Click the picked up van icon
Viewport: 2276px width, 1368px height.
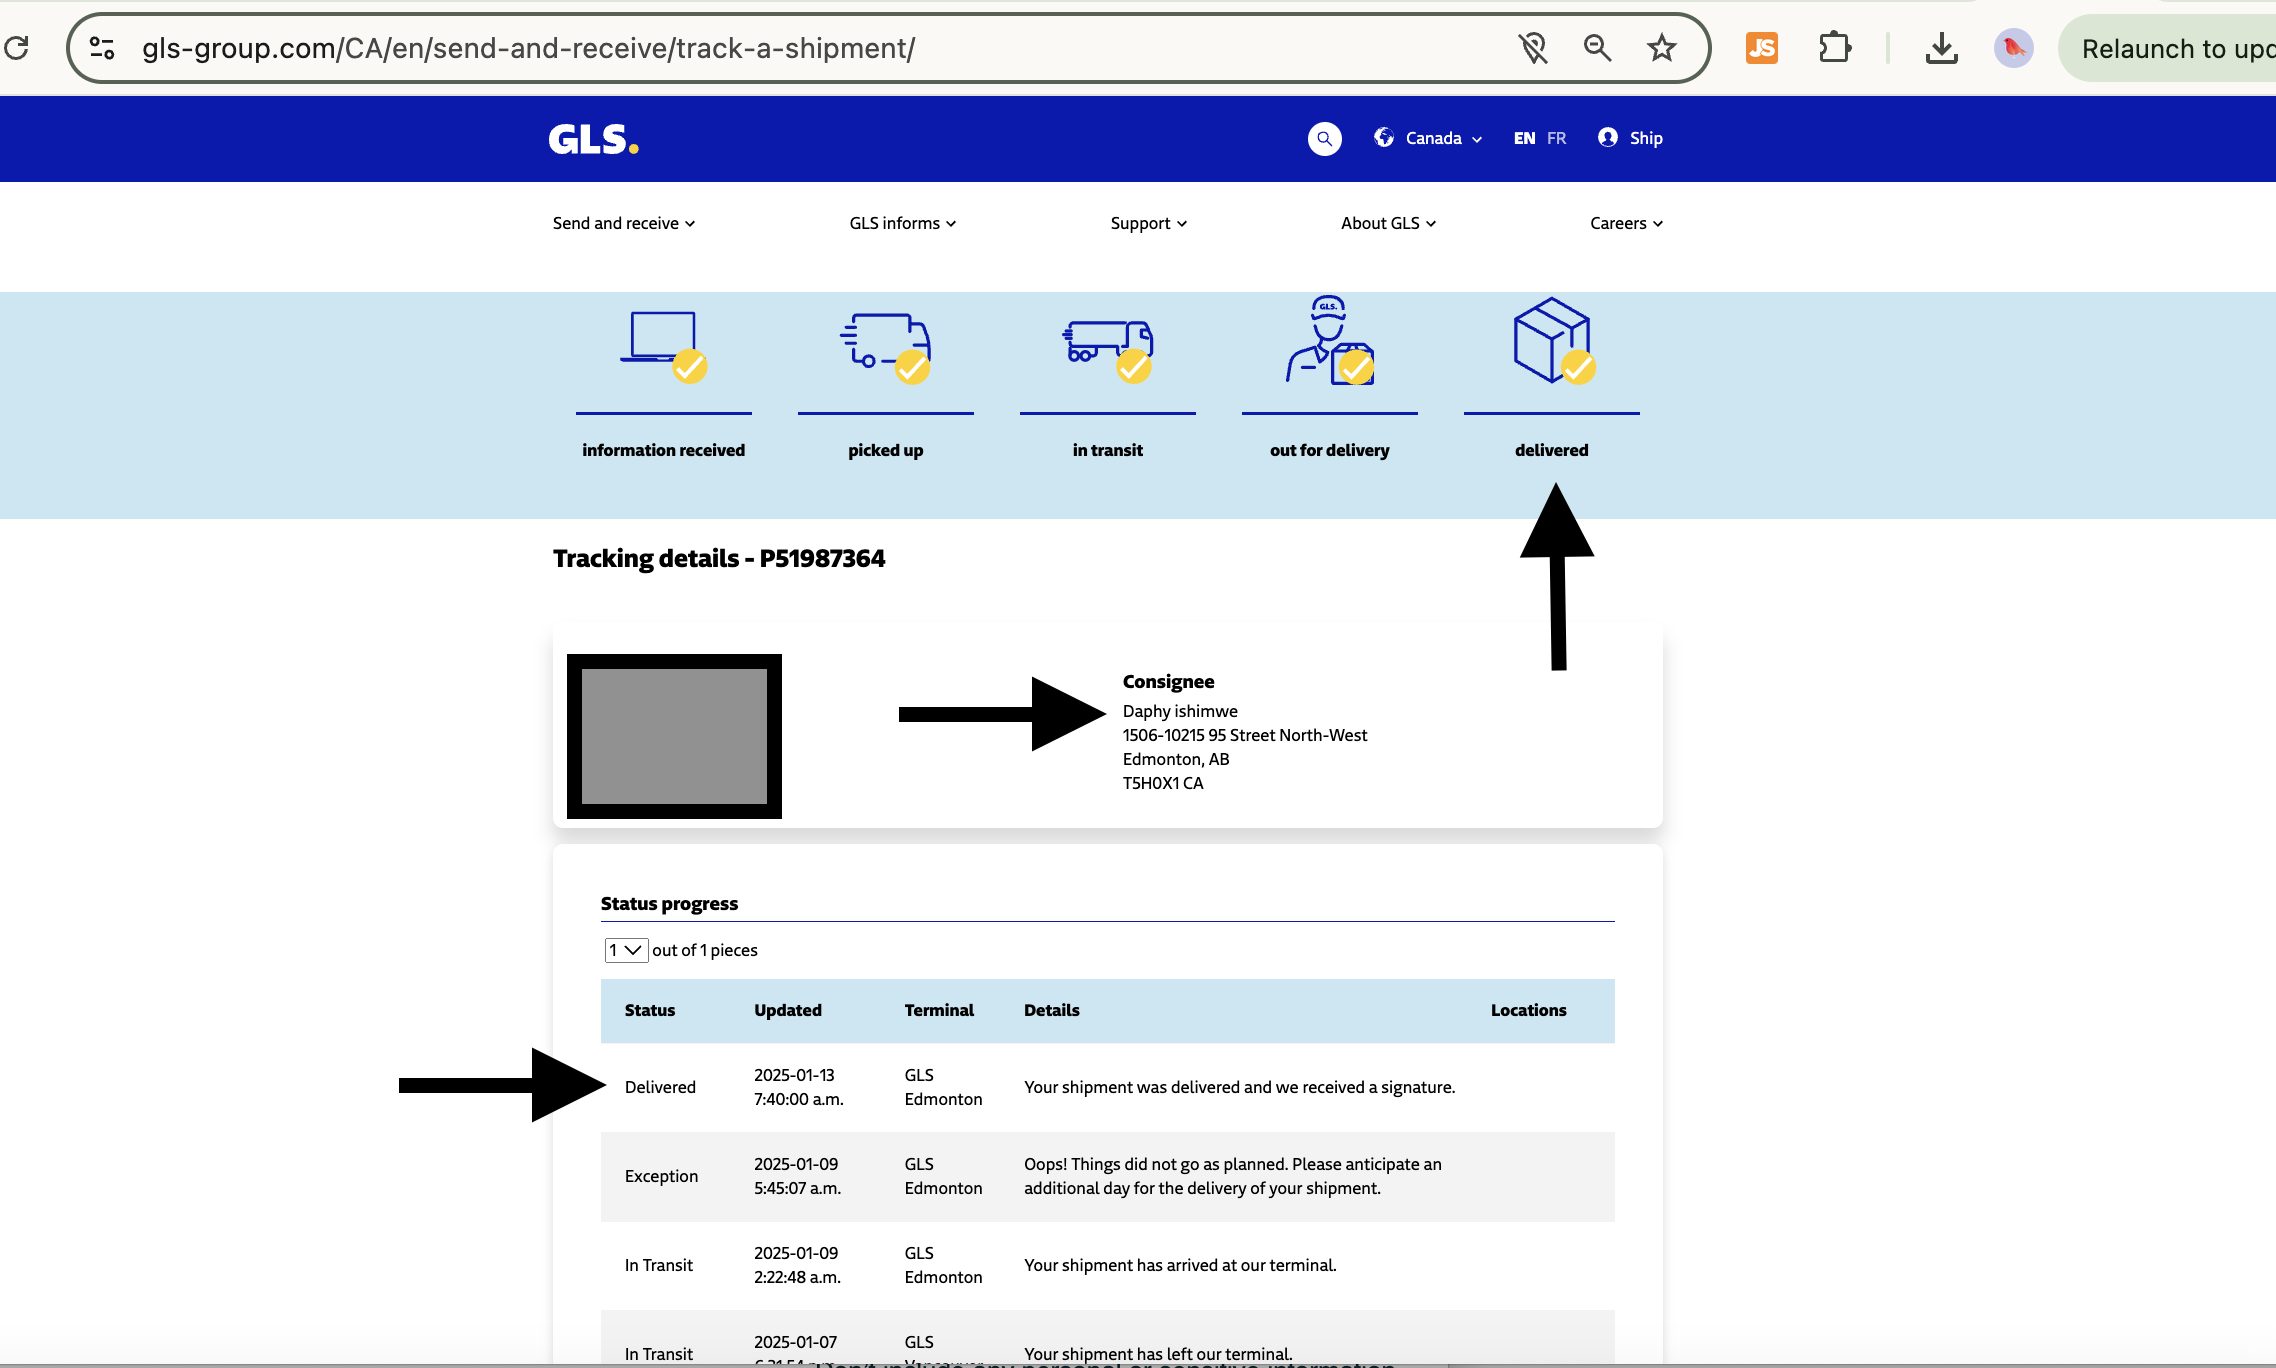[885, 347]
